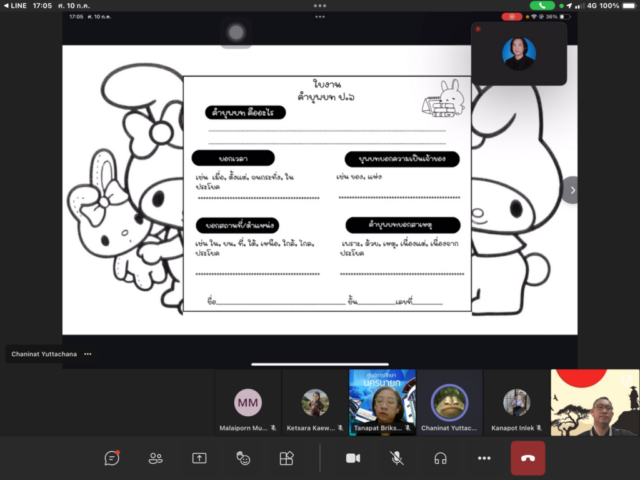Open the apps grid icon
Screen dimensions: 640x480
[287, 458]
